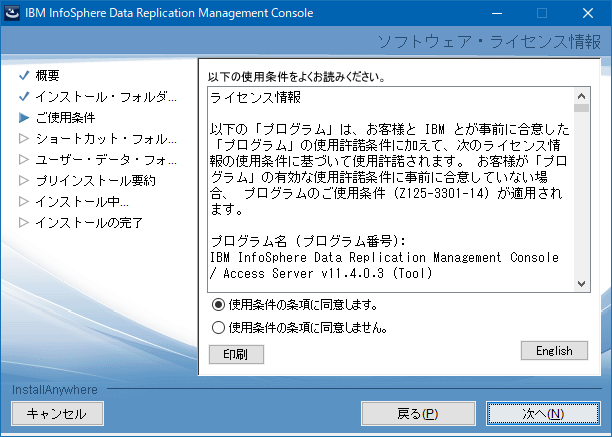Click the license text scroll up arrow
This screenshot has width=612, height=437.
[x=582, y=96]
